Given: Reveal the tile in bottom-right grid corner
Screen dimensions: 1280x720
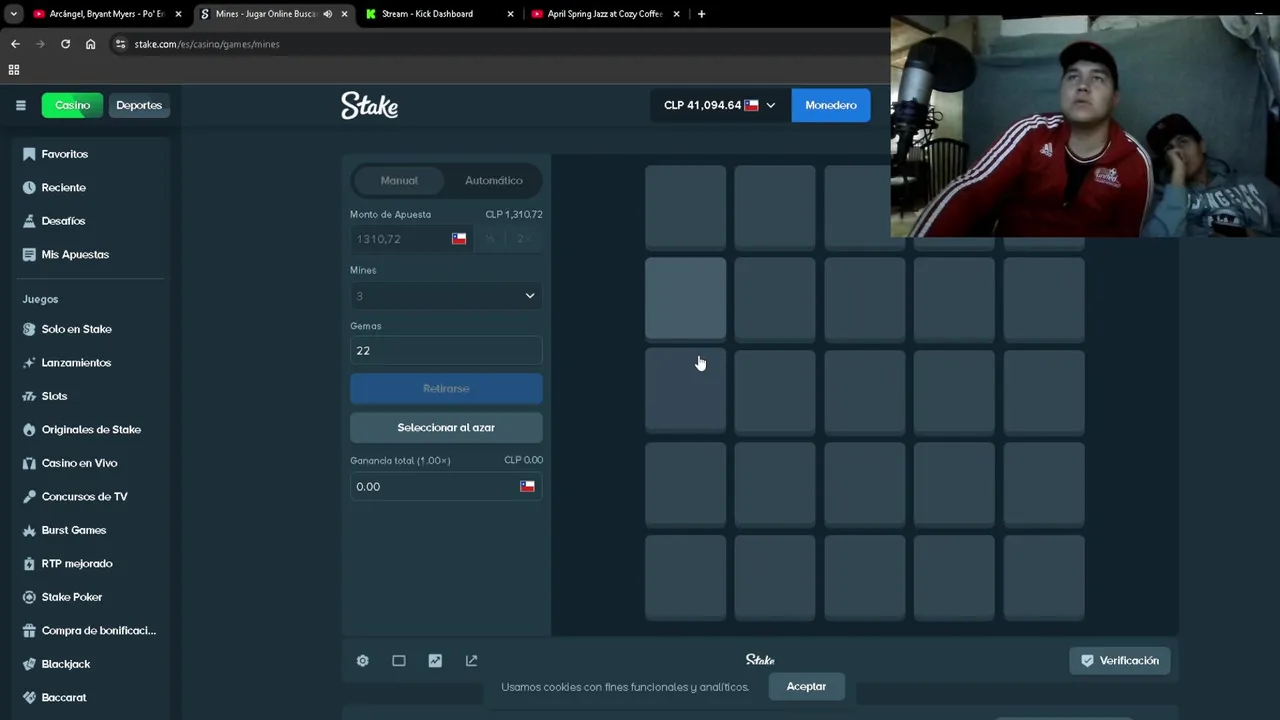Looking at the screenshot, I should (x=1044, y=577).
